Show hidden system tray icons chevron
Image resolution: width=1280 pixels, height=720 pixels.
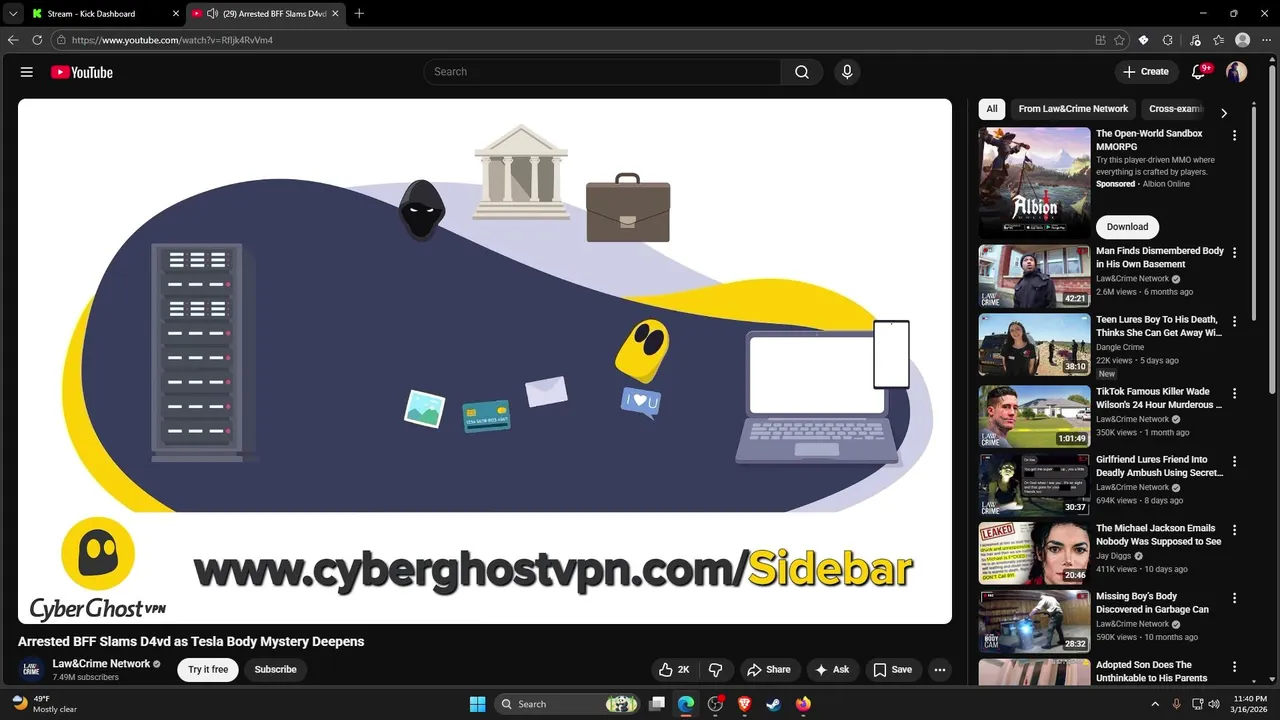tap(1156, 704)
